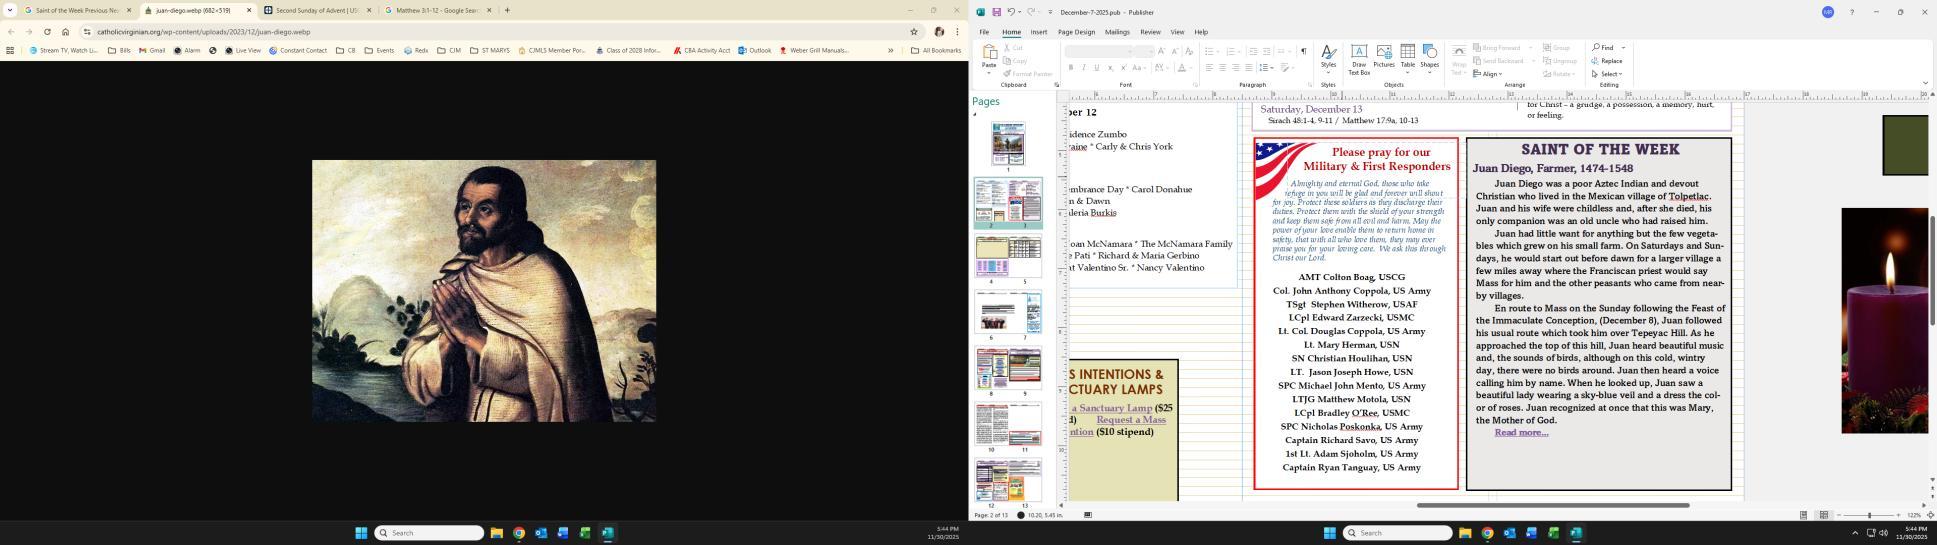This screenshot has height=545, width=1937.
Task: Reload the Chrome page
Action: pos(47,31)
